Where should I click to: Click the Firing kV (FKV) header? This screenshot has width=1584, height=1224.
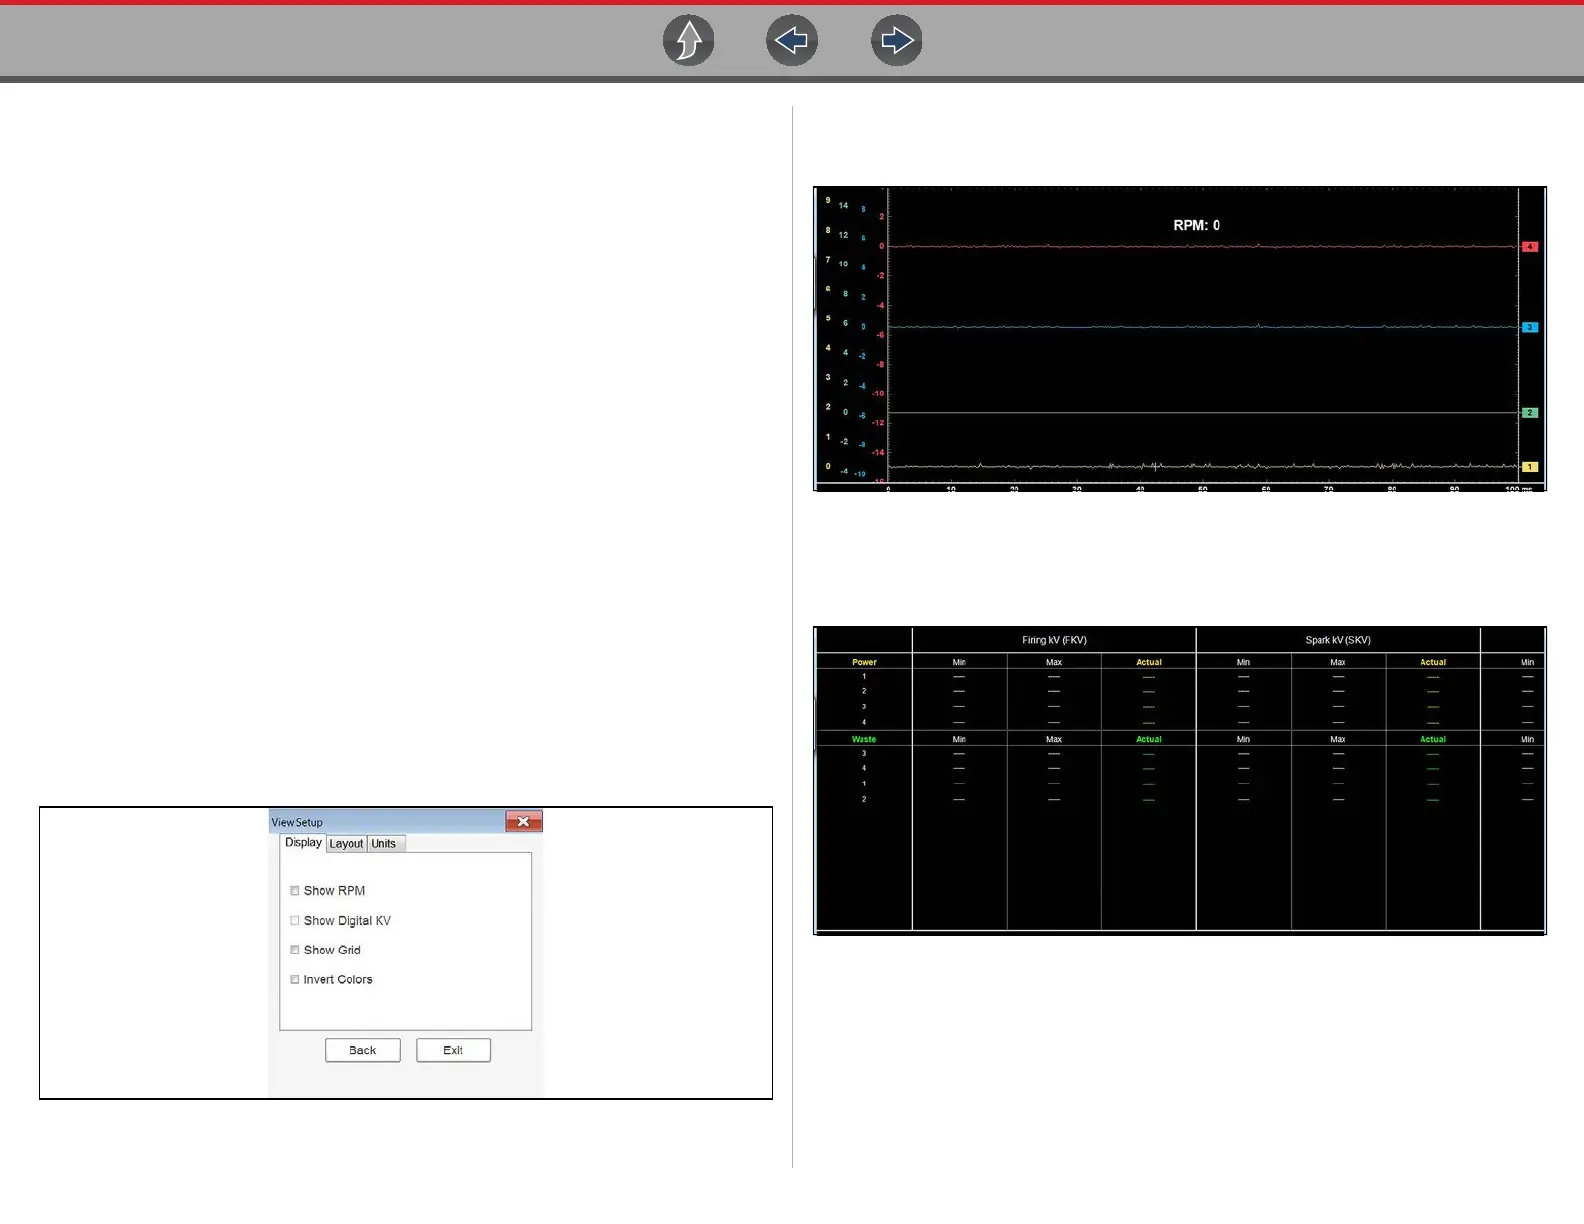pyautogui.click(x=1054, y=640)
